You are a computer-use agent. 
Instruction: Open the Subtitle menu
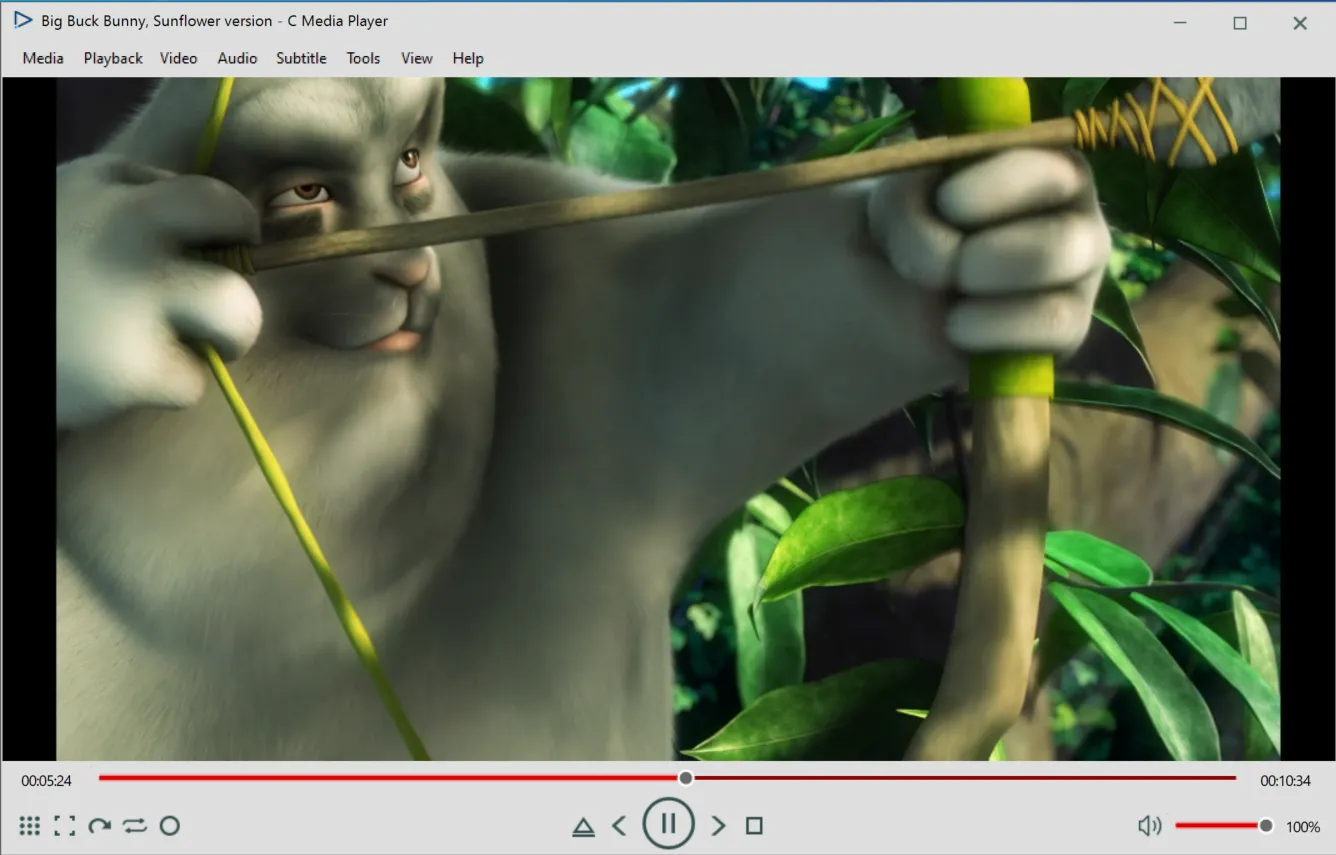tap(301, 58)
